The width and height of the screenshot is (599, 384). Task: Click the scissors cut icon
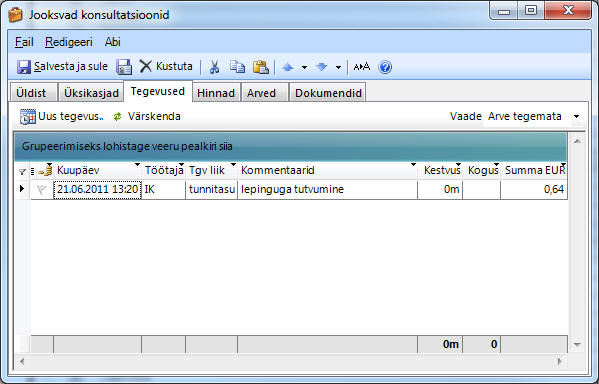[214, 67]
